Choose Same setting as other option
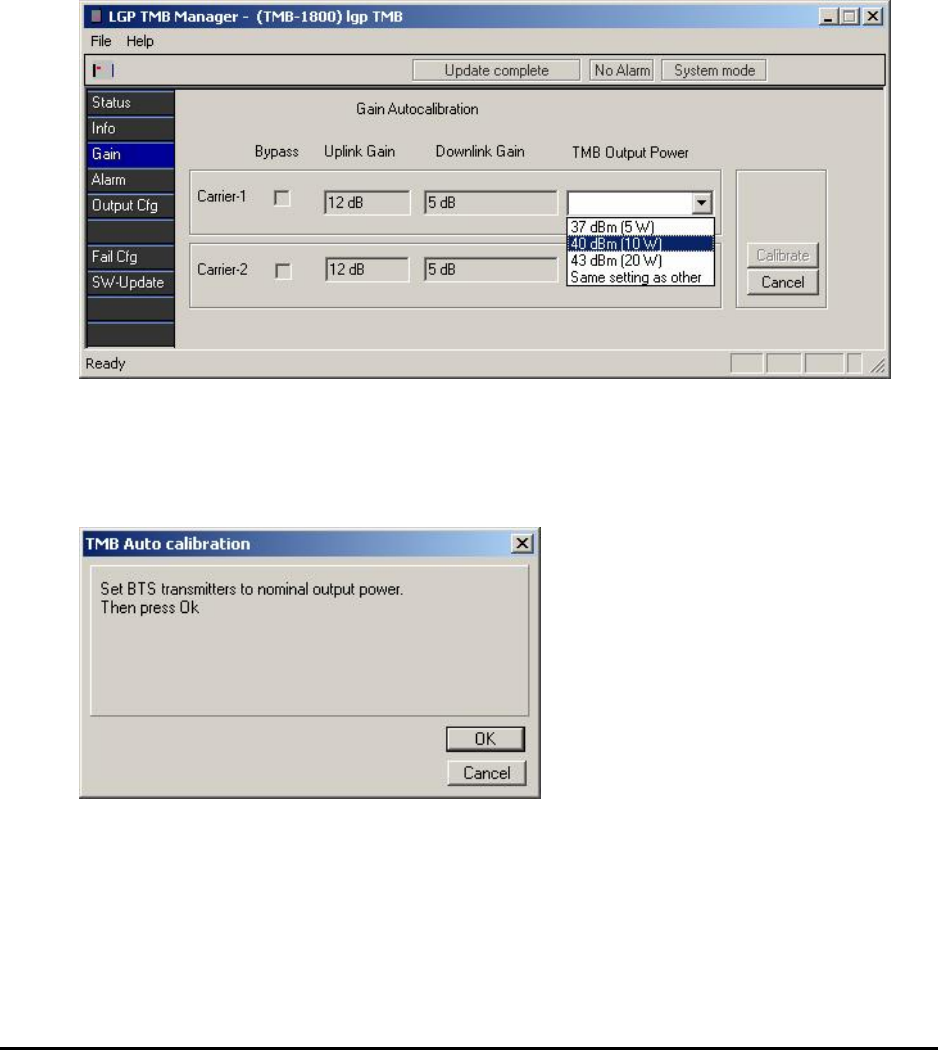Viewport: 938px width, 1050px height. pyautogui.click(x=640, y=277)
